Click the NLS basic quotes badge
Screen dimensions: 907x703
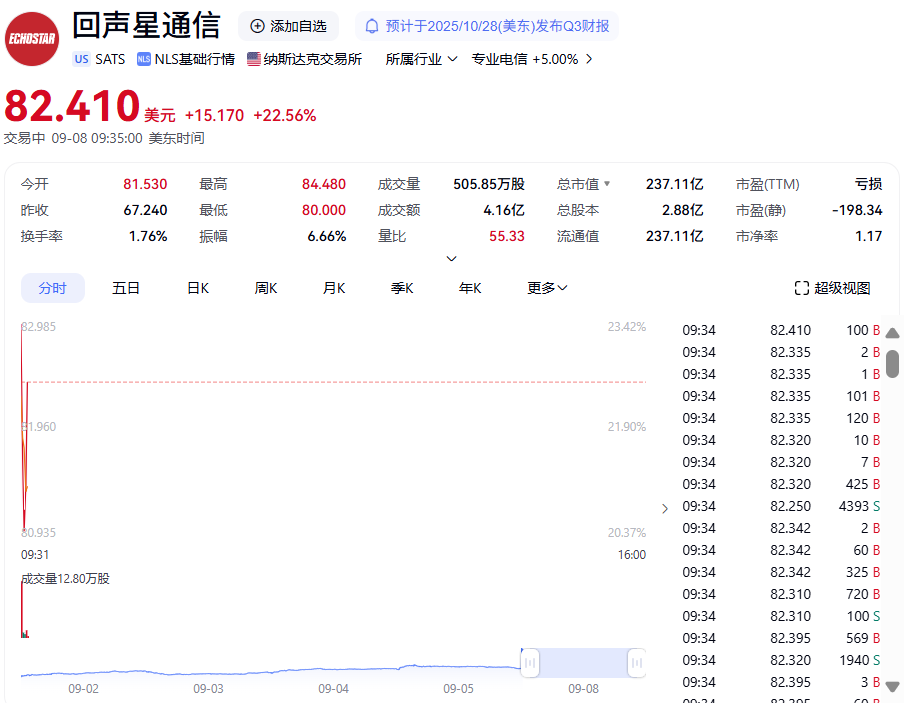pyautogui.click(x=144, y=59)
